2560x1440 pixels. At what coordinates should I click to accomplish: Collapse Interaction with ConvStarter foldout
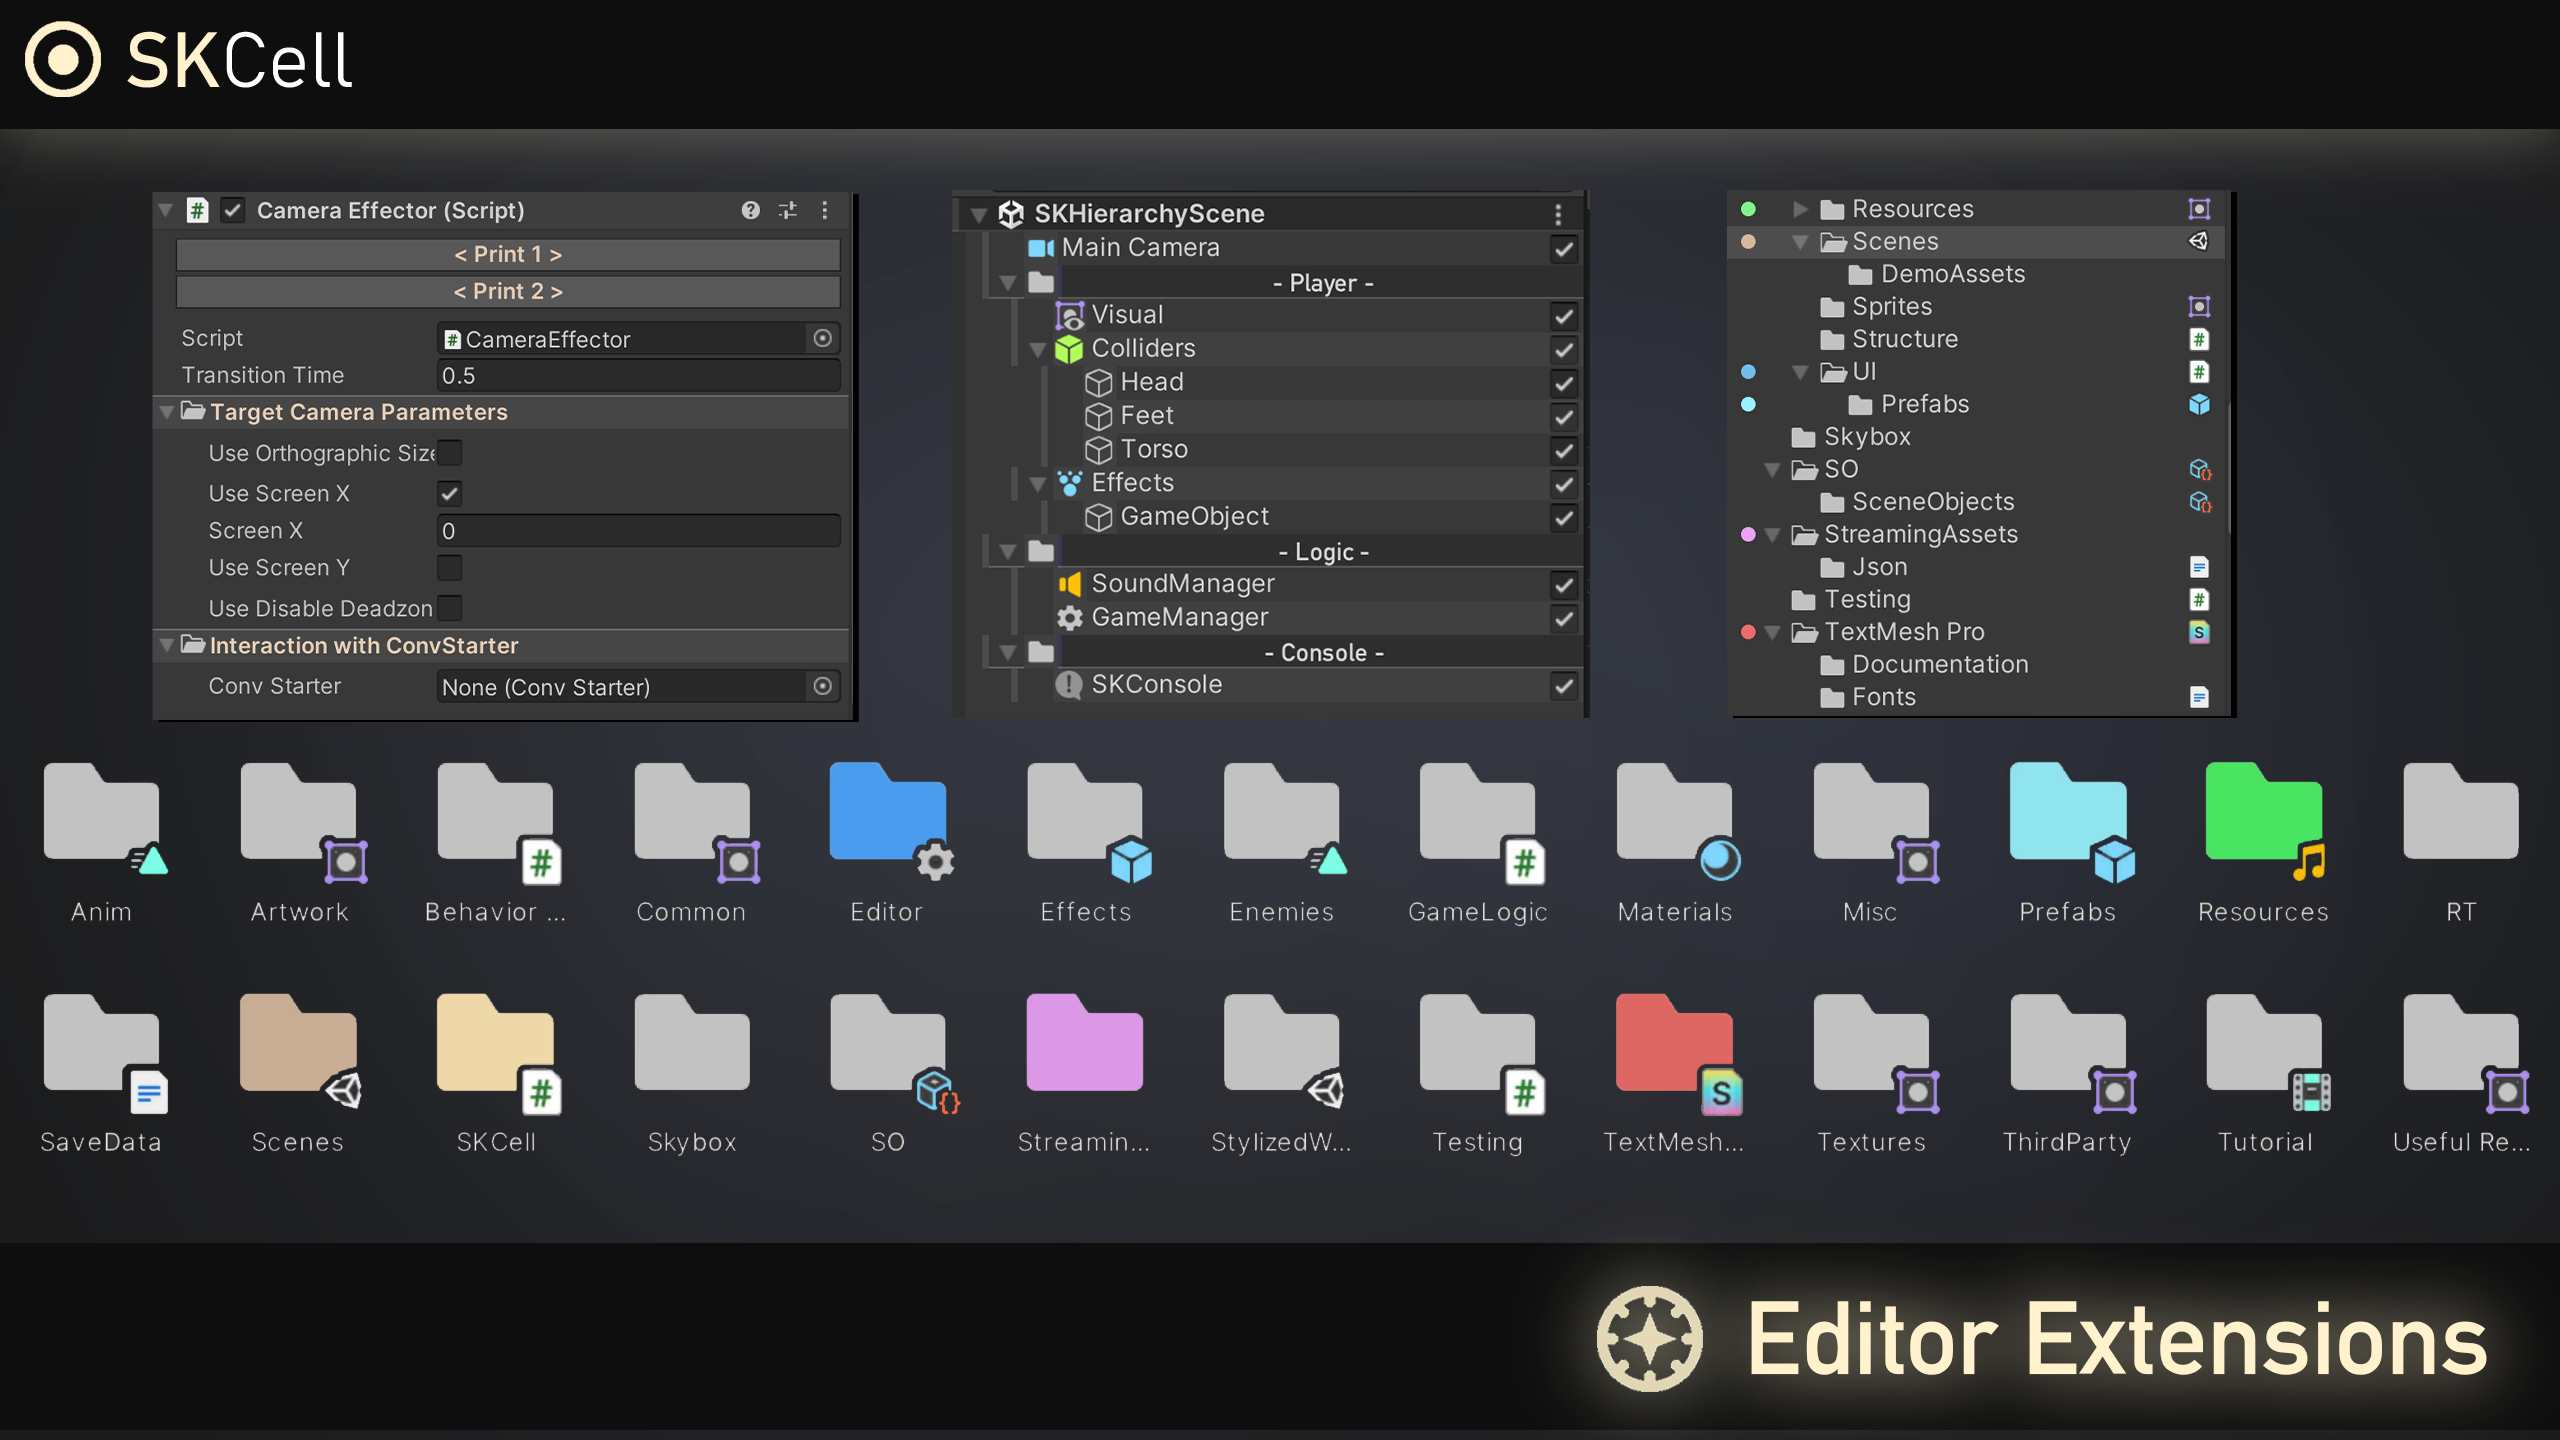167,645
